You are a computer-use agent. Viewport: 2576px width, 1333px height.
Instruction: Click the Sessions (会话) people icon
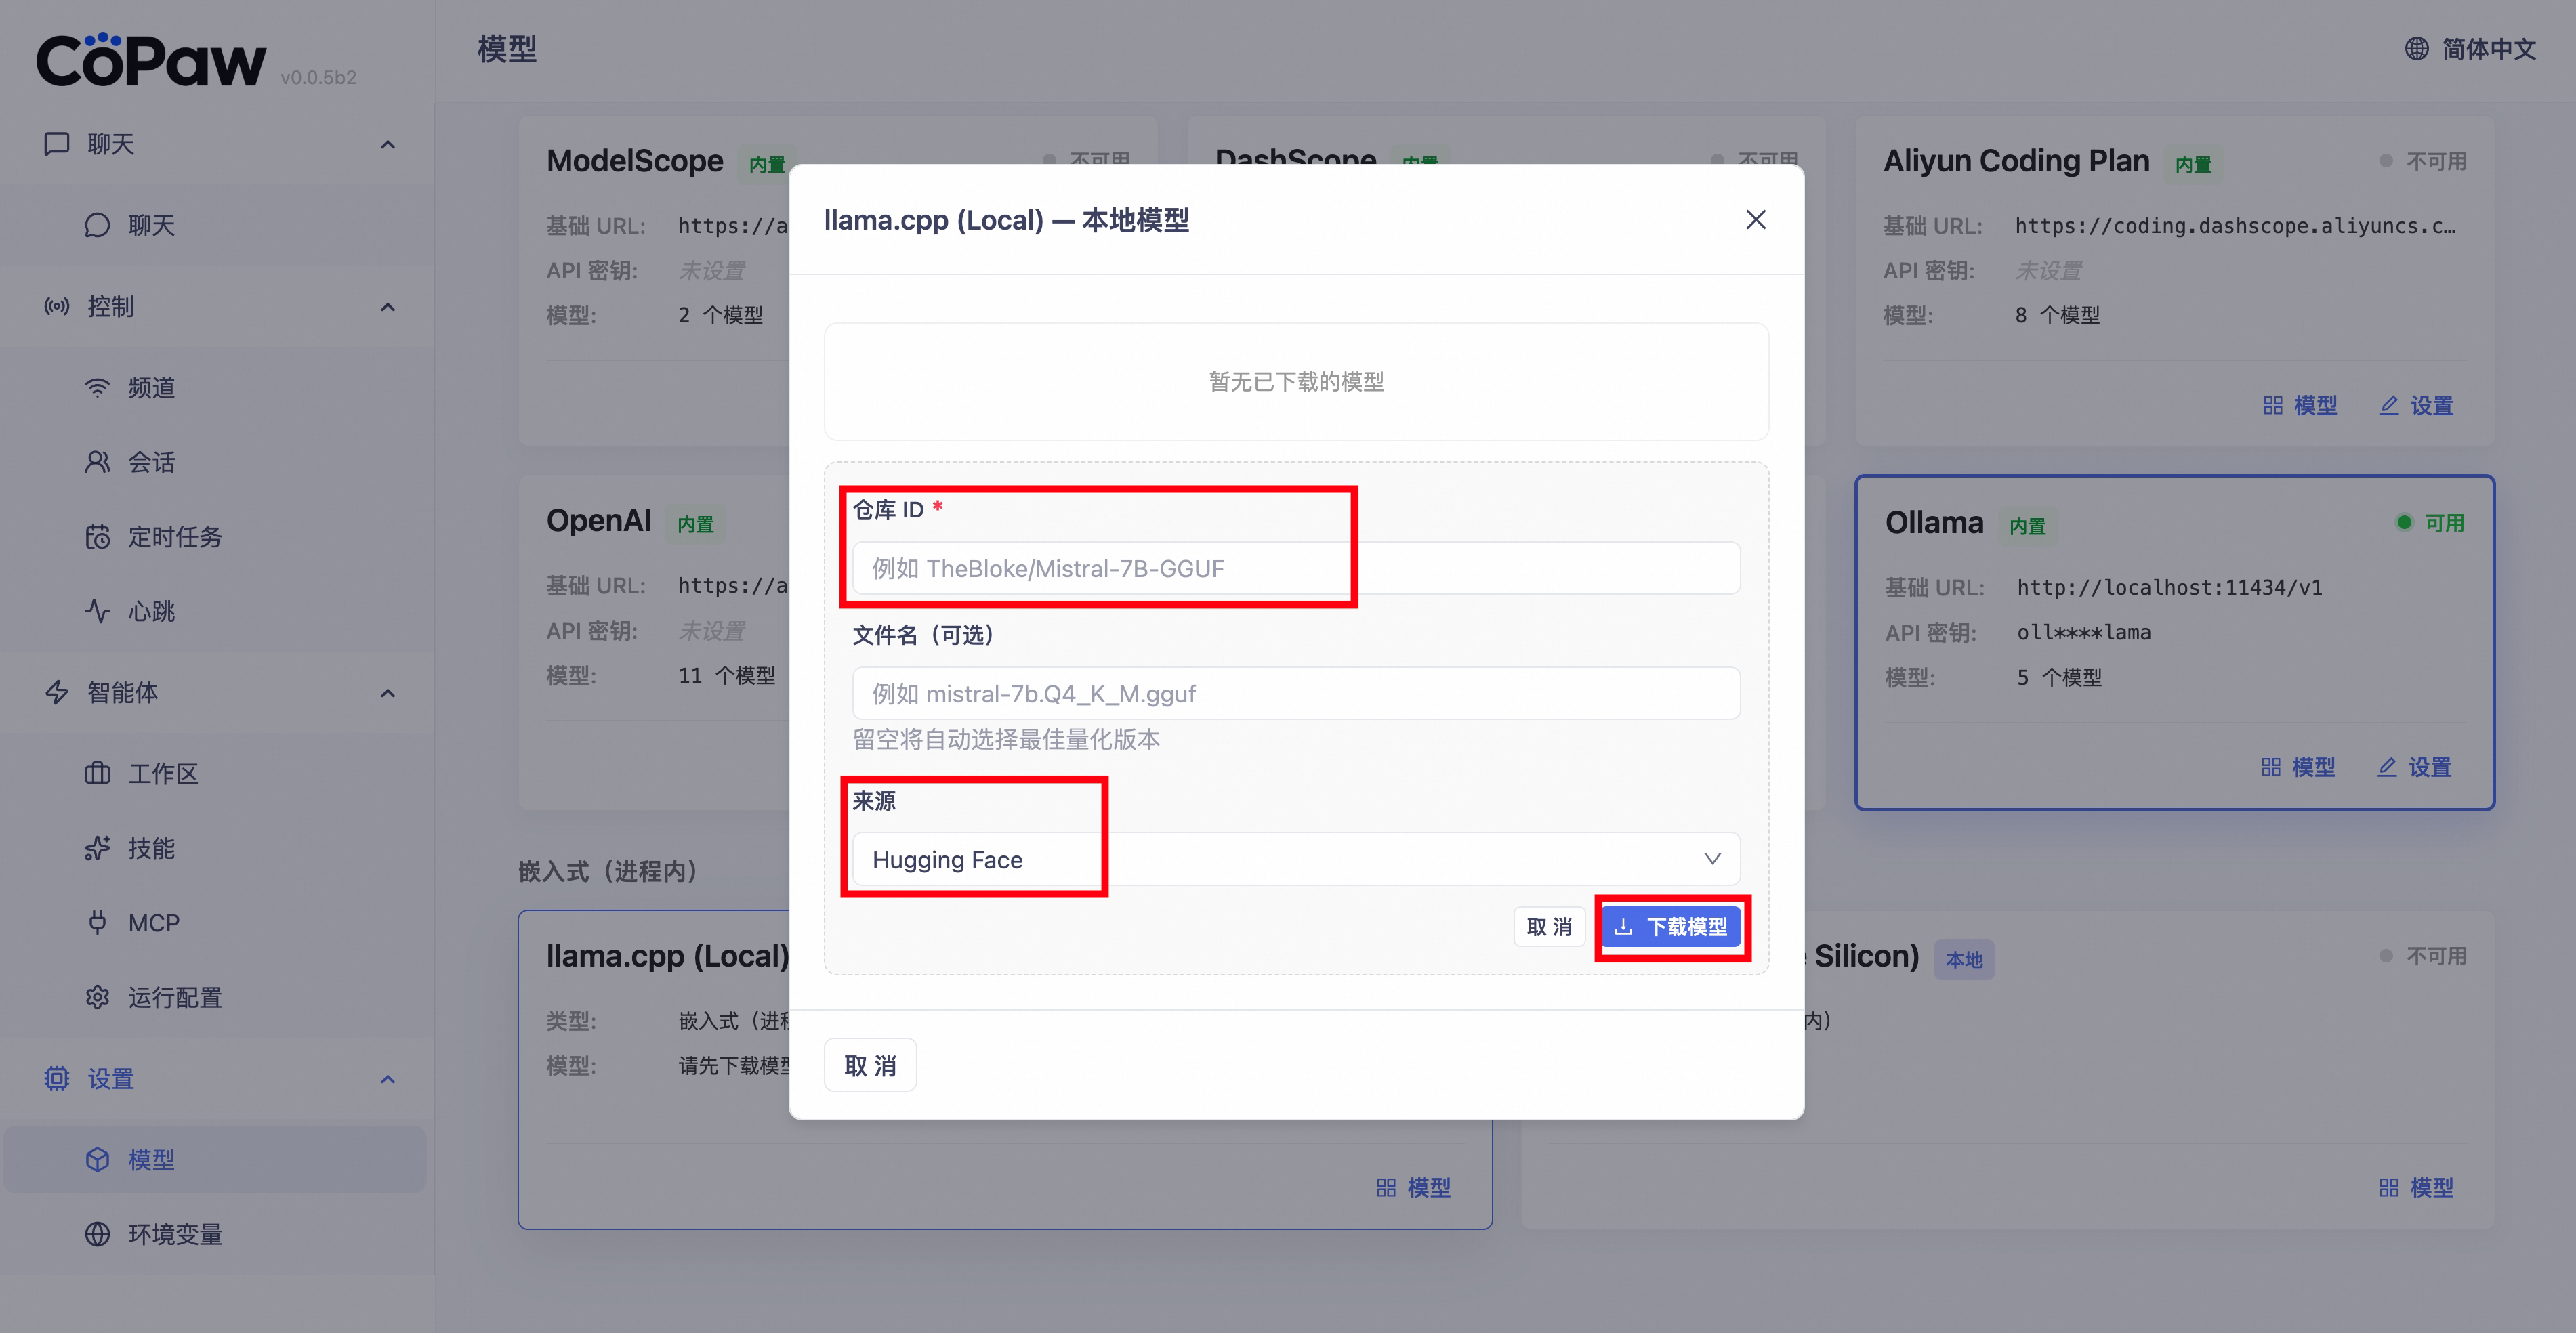[97, 462]
